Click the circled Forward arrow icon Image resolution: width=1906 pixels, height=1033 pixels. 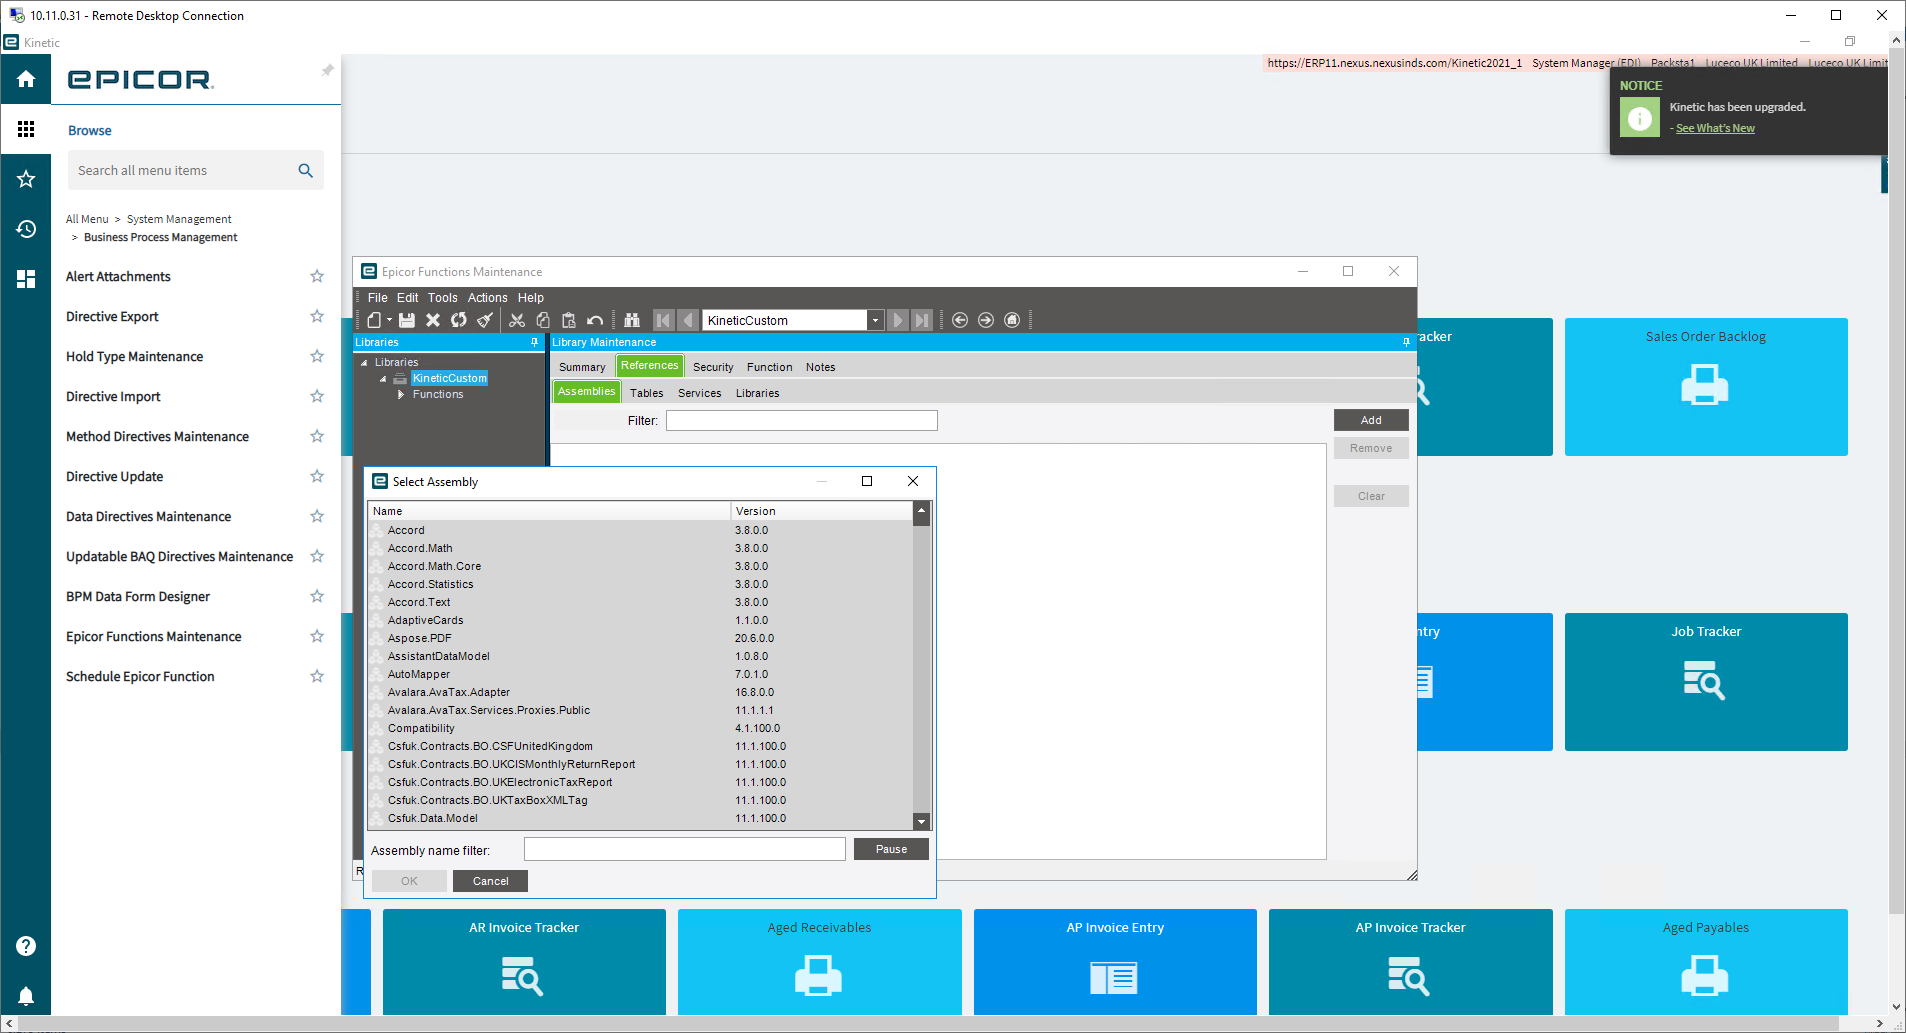pos(986,320)
